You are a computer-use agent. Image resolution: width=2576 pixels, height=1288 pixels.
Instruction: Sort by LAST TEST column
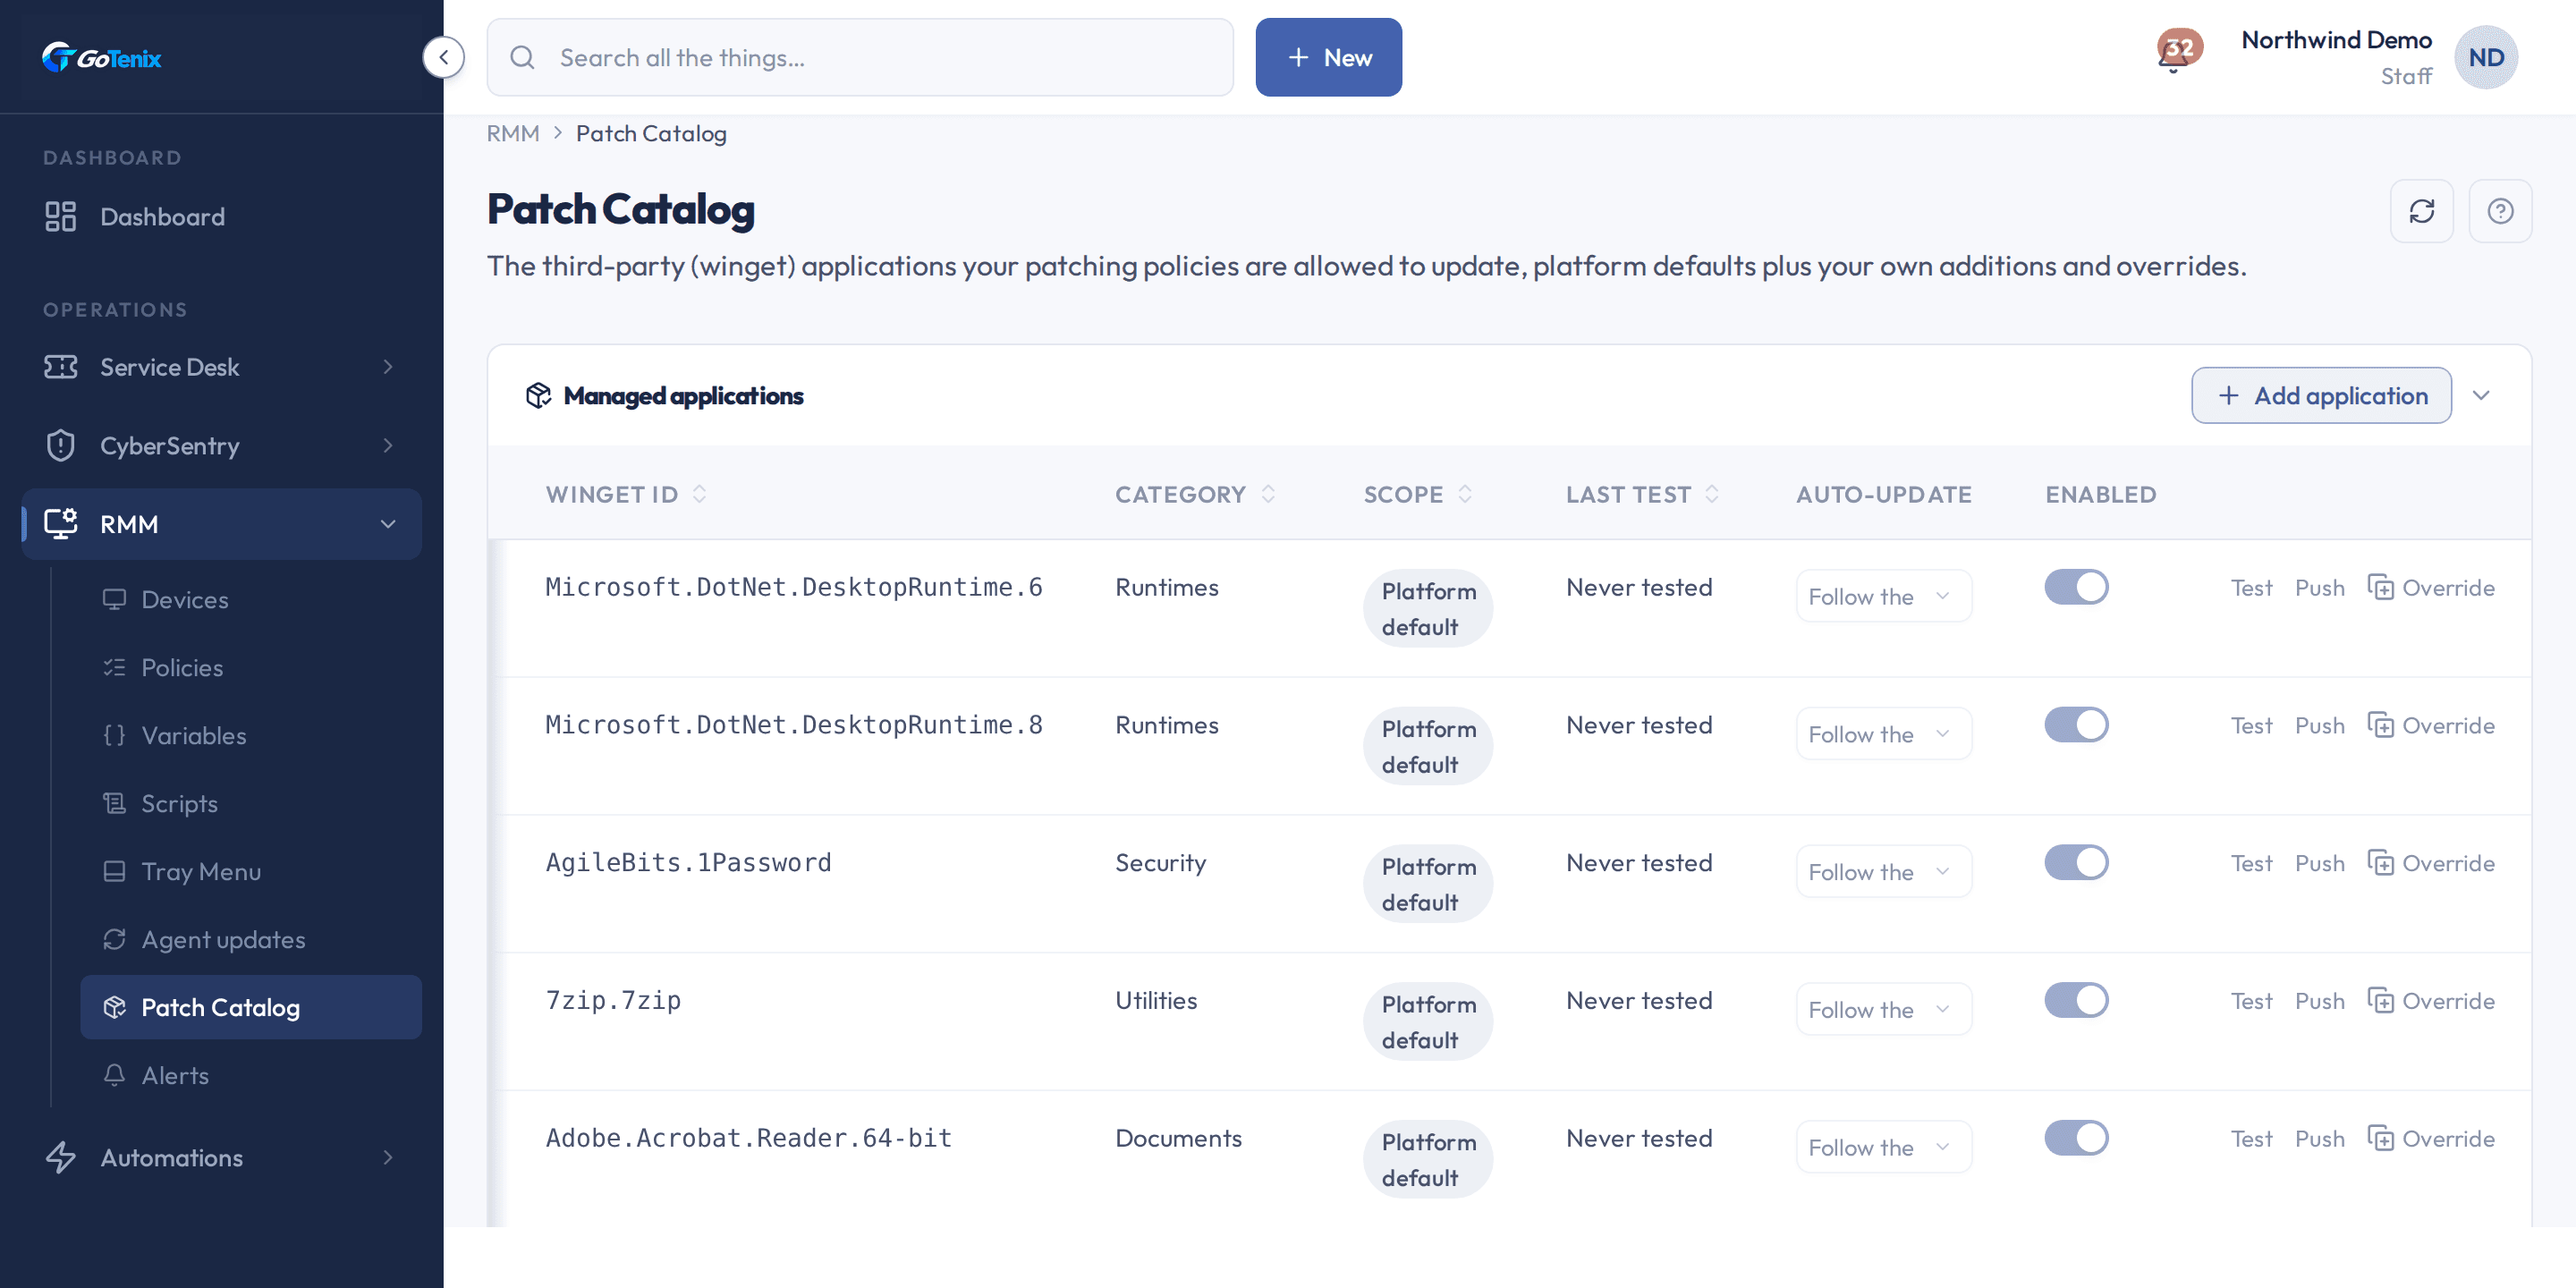coord(1642,494)
